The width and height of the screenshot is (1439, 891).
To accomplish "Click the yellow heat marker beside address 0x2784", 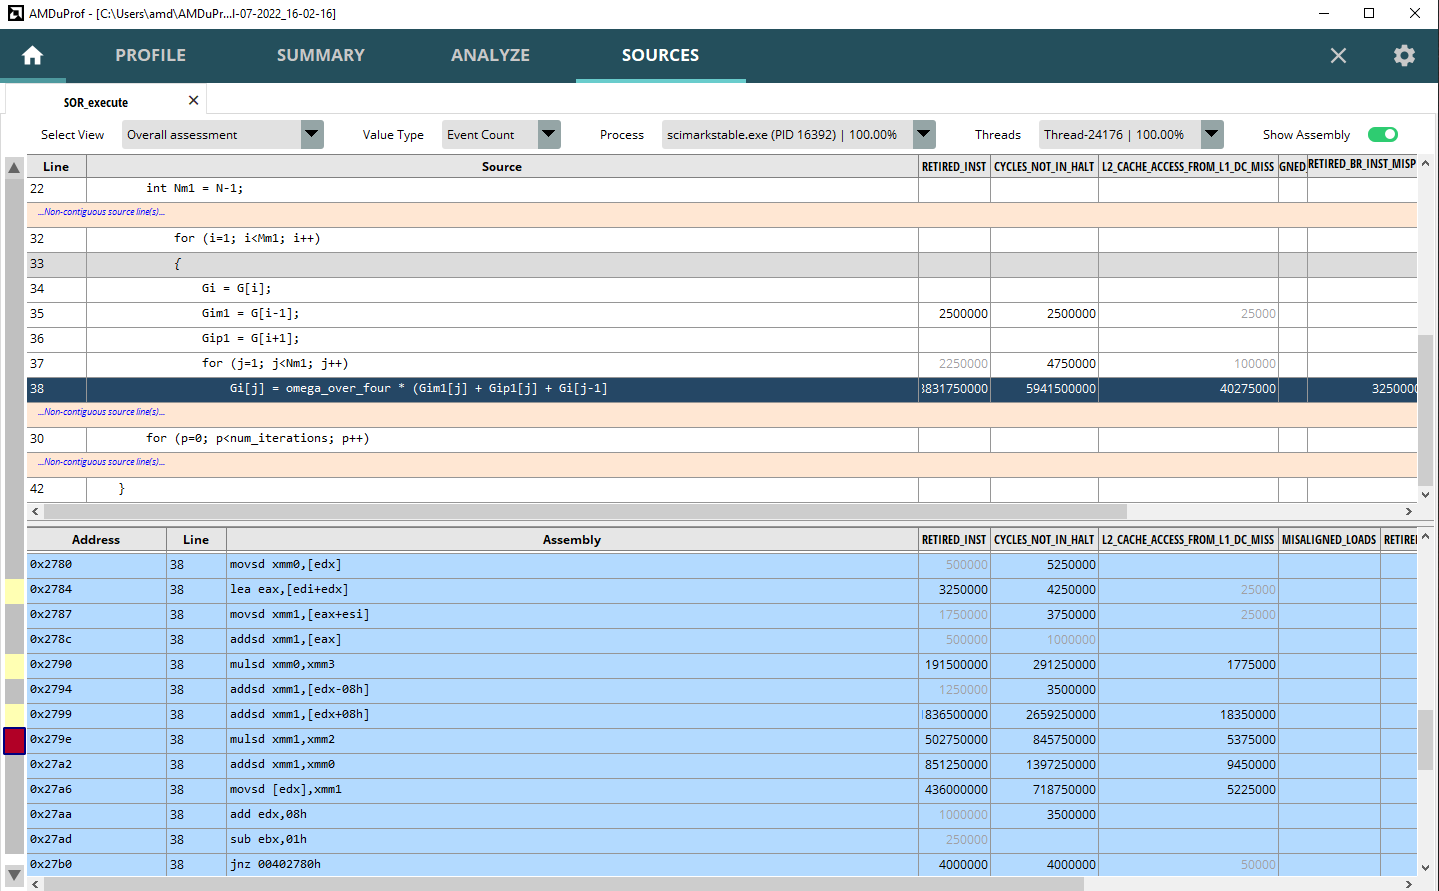I will point(13,589).
